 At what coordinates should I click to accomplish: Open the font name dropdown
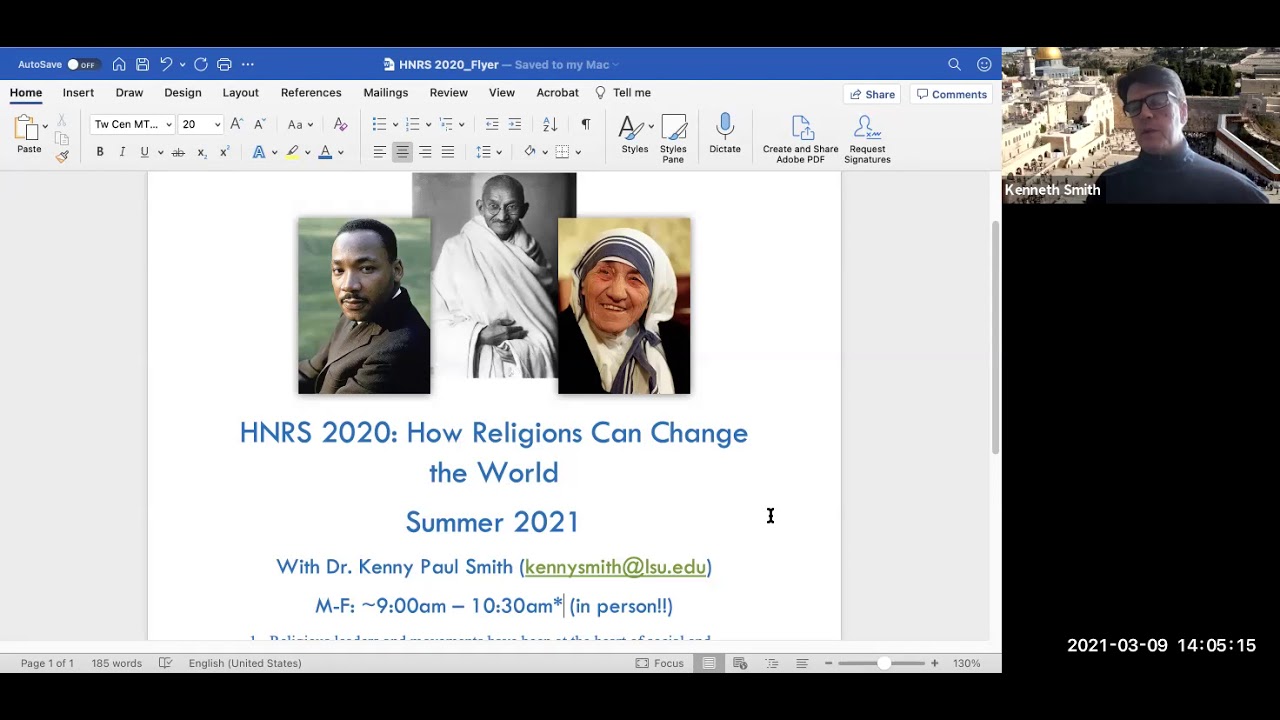tap(169, 125)
